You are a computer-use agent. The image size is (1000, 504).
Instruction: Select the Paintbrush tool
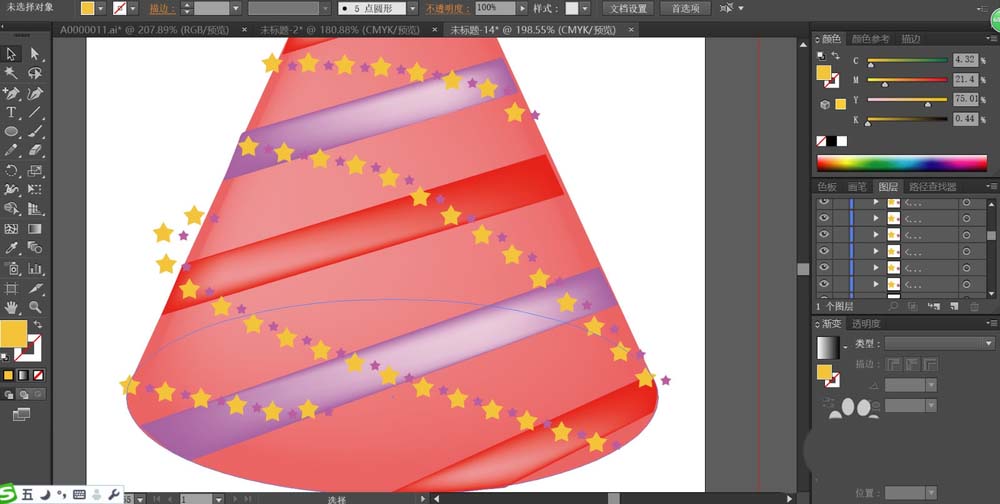(34, 131)
